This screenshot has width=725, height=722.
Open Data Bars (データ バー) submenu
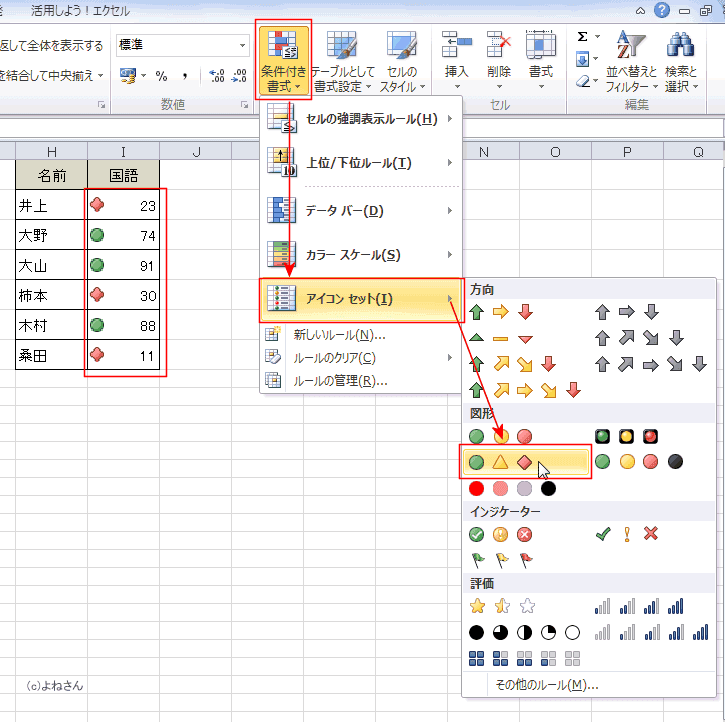pos(361,211)
